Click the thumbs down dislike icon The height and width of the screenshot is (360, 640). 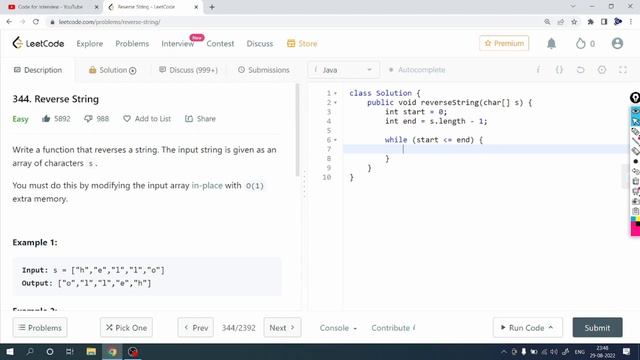88,119
